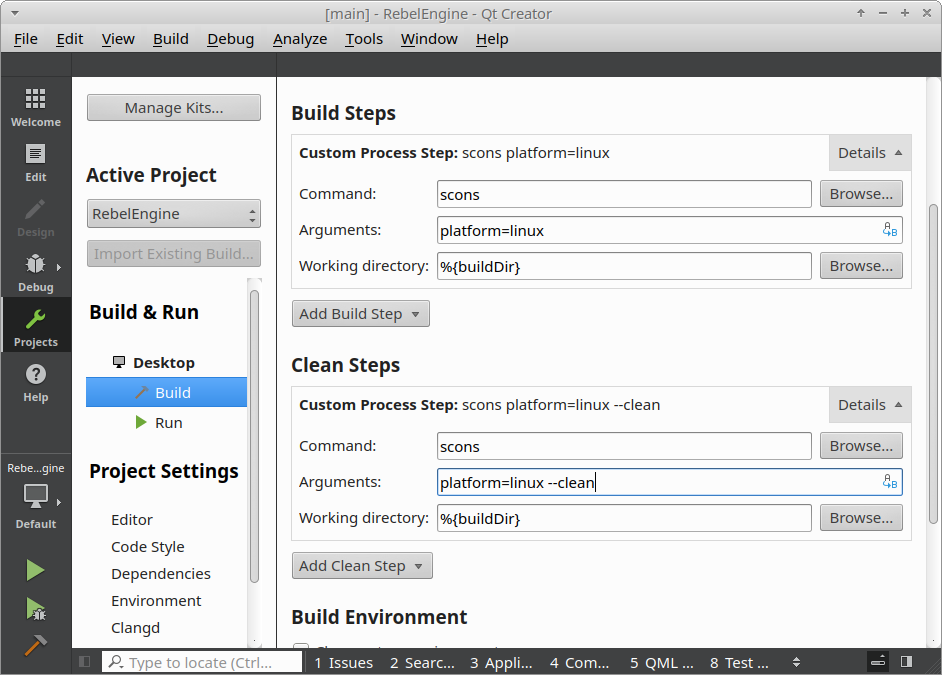
Task: Focus Clean Steps Working directory field
Action: click(x=624, y=518)
